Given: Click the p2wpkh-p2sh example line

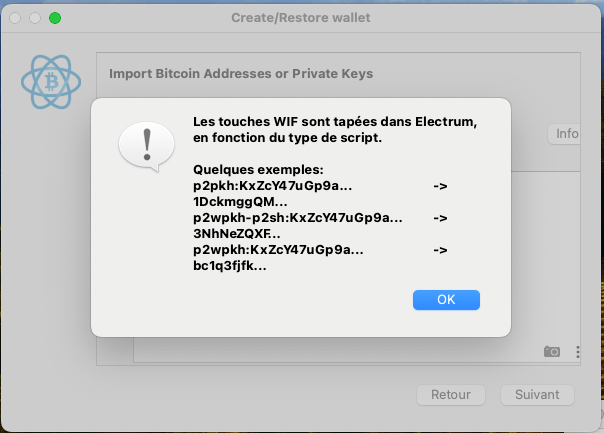Looking at the screenshot, I should point(298,218).
